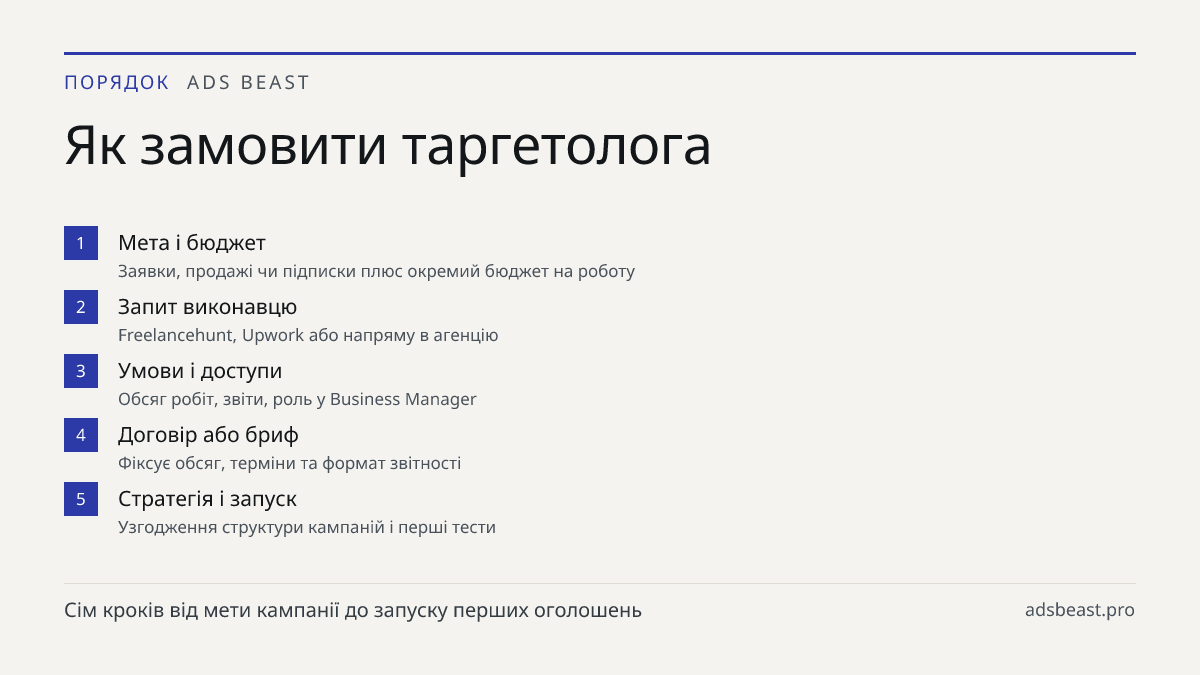This screenshot has width=1200, height=675.
Task: Select the 'Договір або бриф' step title
Action: (x=208, y=435)
